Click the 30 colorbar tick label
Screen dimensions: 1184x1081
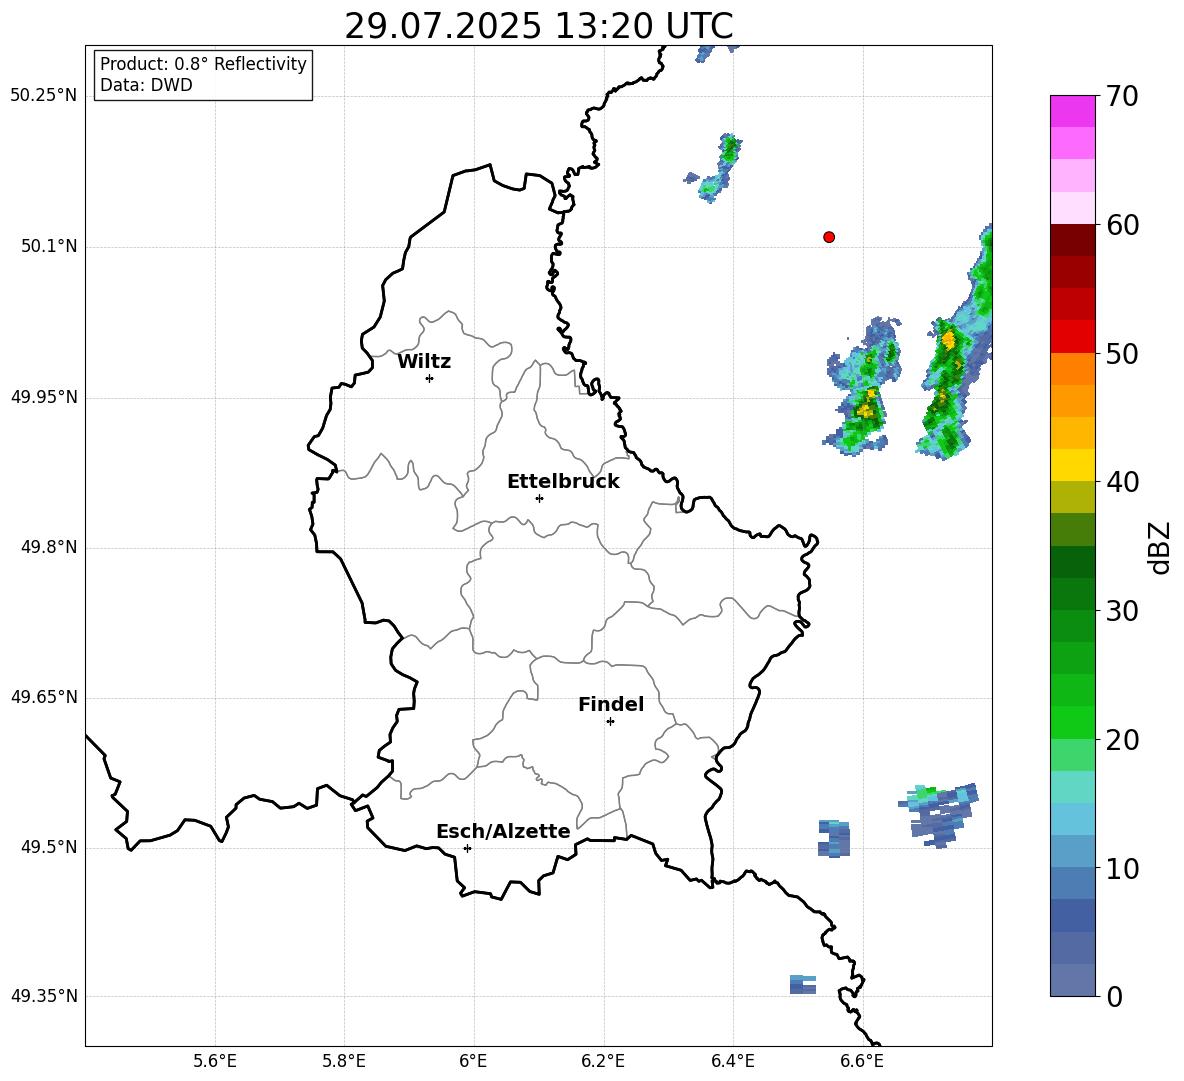point(1122,610)
